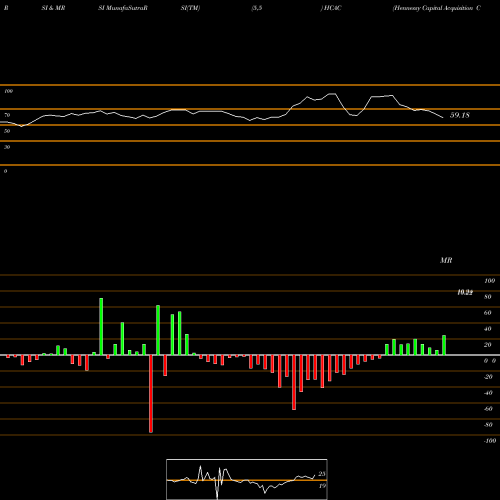Image resolution: width=500 pixels, height=500 pixels.
Task: Click the value 23 in mini chart
Action: pyautogui.click(x=322, y=474)
